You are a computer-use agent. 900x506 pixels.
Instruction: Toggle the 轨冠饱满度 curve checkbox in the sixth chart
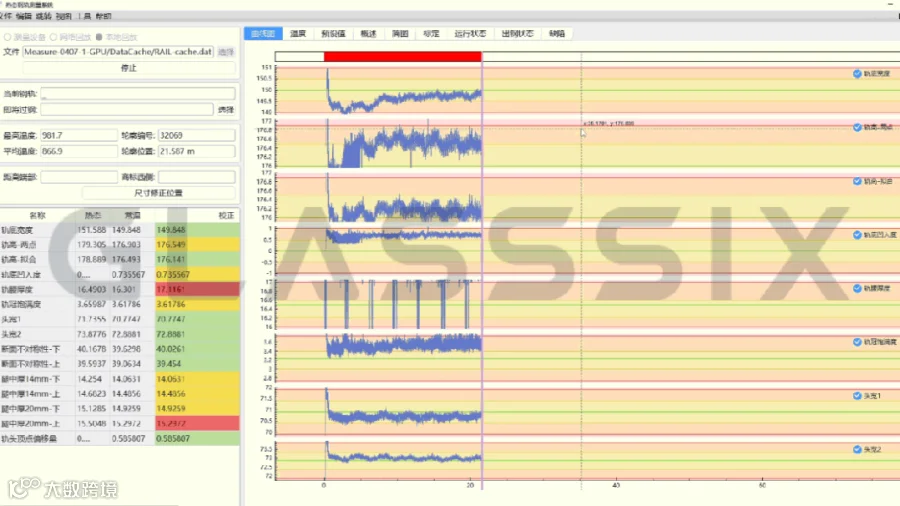click(857, 342)
